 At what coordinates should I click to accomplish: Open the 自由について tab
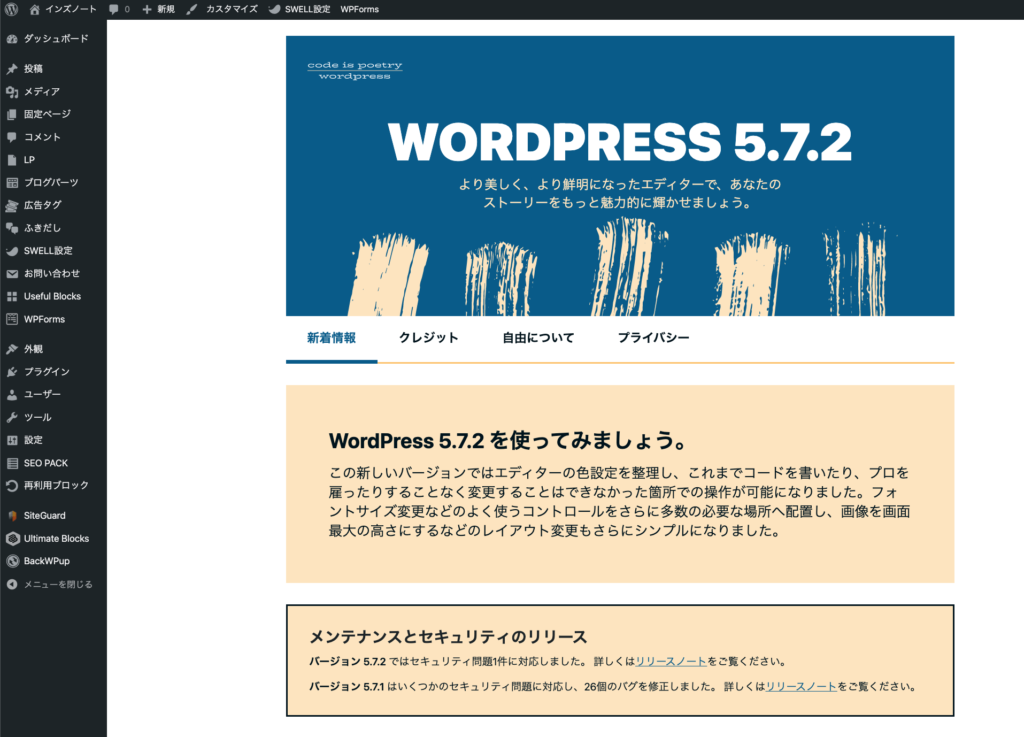(538, 338)
